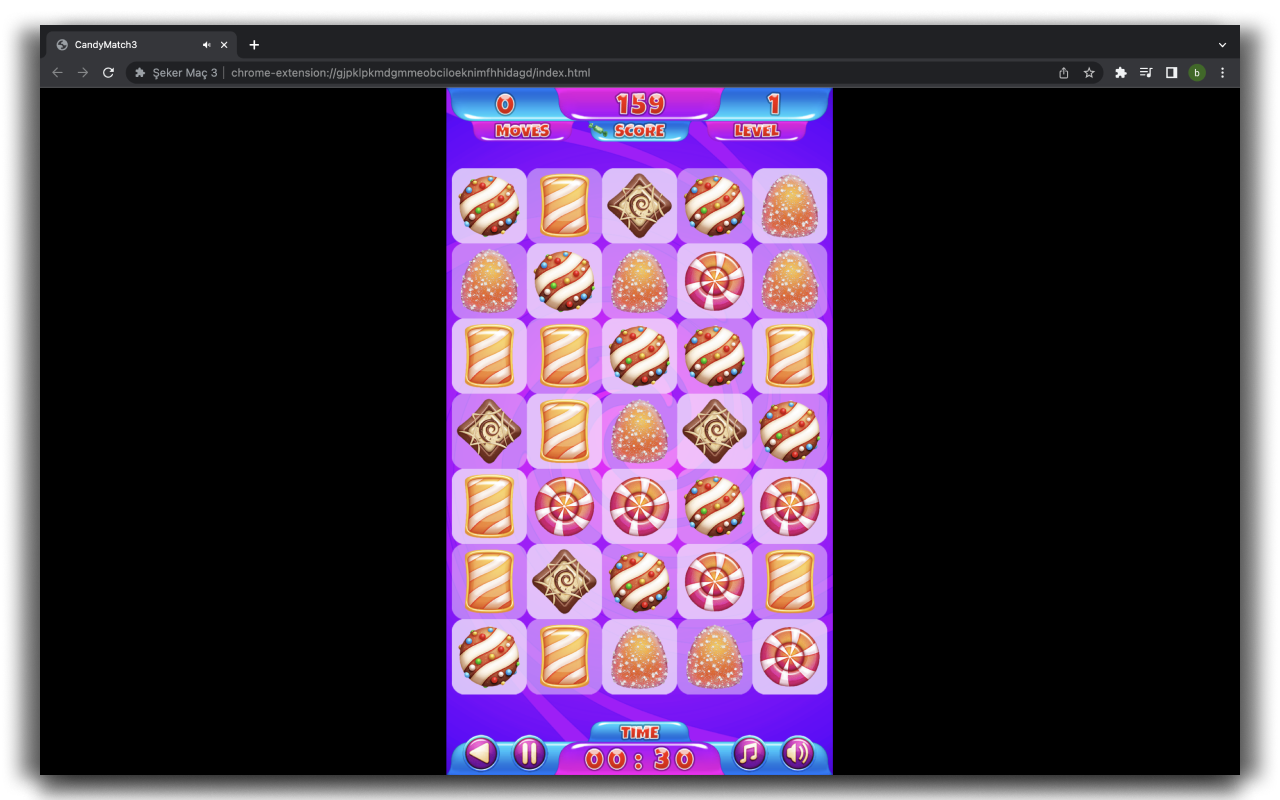Click the share icon in the address bar
The width and height of the screenshot is (1280, 800).
coord(1063,72)
